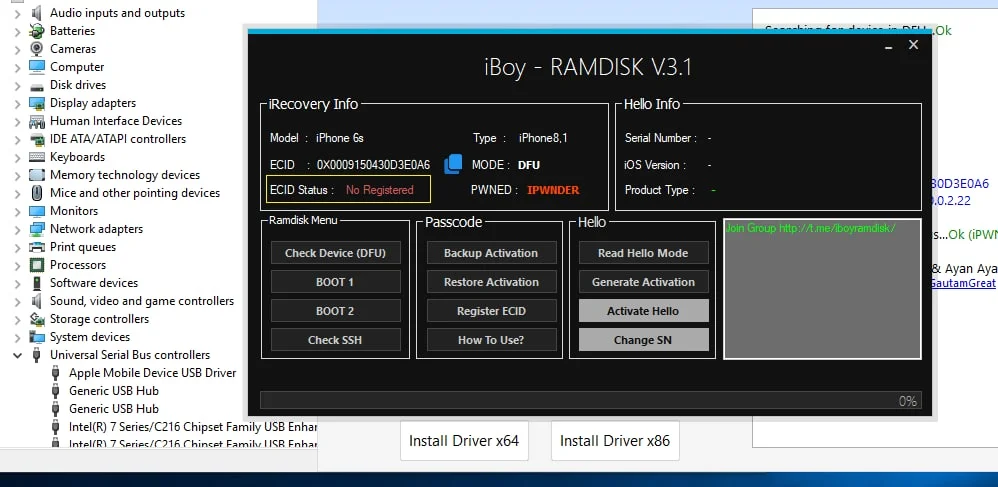Click the Computer monitor icon in Device Manager

point(37,67)
